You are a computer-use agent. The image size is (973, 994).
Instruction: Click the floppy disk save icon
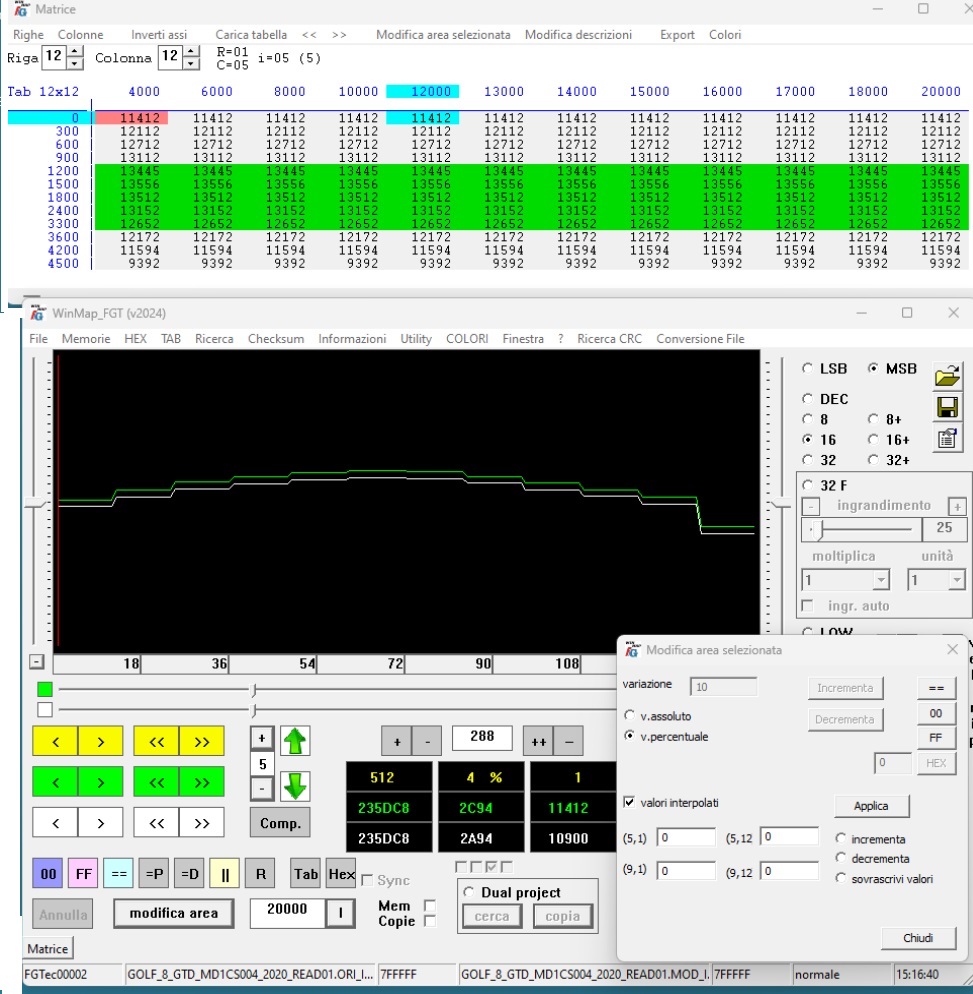pos(946,407)
